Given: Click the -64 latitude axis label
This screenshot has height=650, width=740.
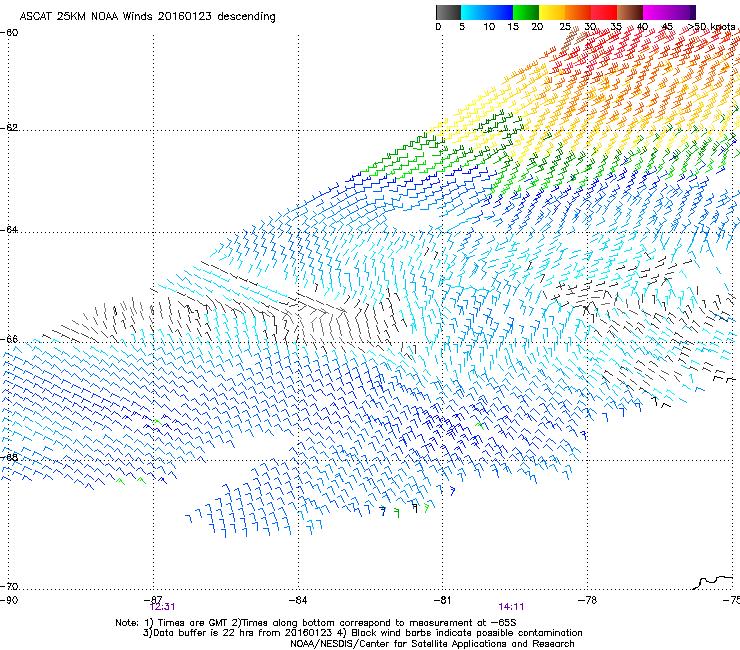Looking at the screenshot, I should coord(9,229).
